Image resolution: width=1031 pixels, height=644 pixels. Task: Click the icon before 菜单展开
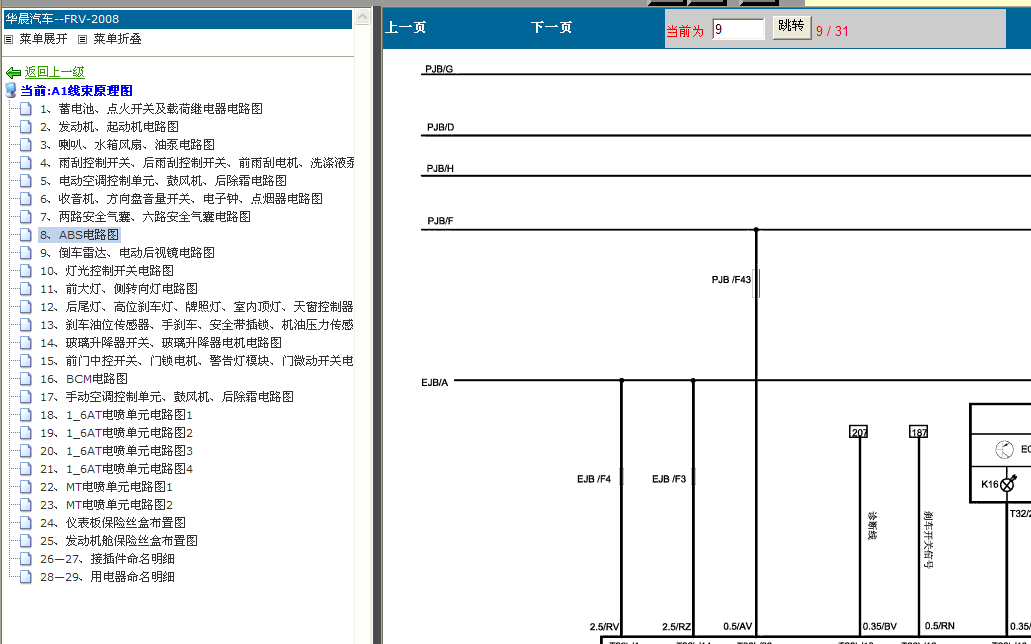point(9,39)
